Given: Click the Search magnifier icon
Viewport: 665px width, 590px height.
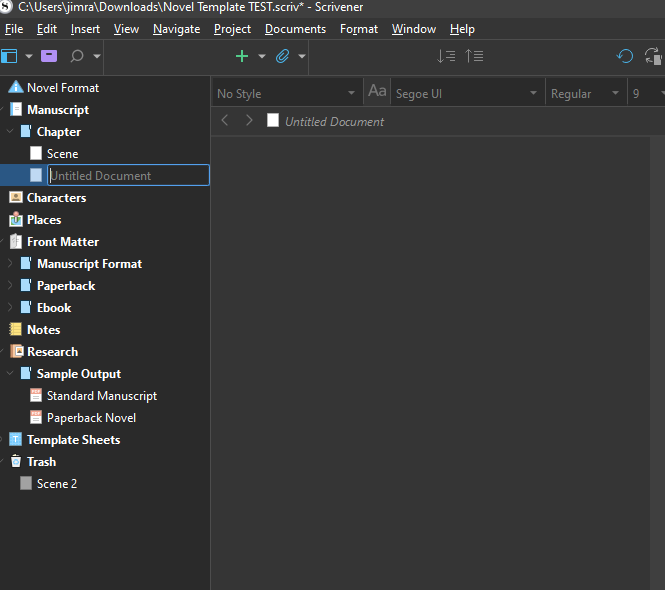Looking at the screenshot, I should [77, 56].
